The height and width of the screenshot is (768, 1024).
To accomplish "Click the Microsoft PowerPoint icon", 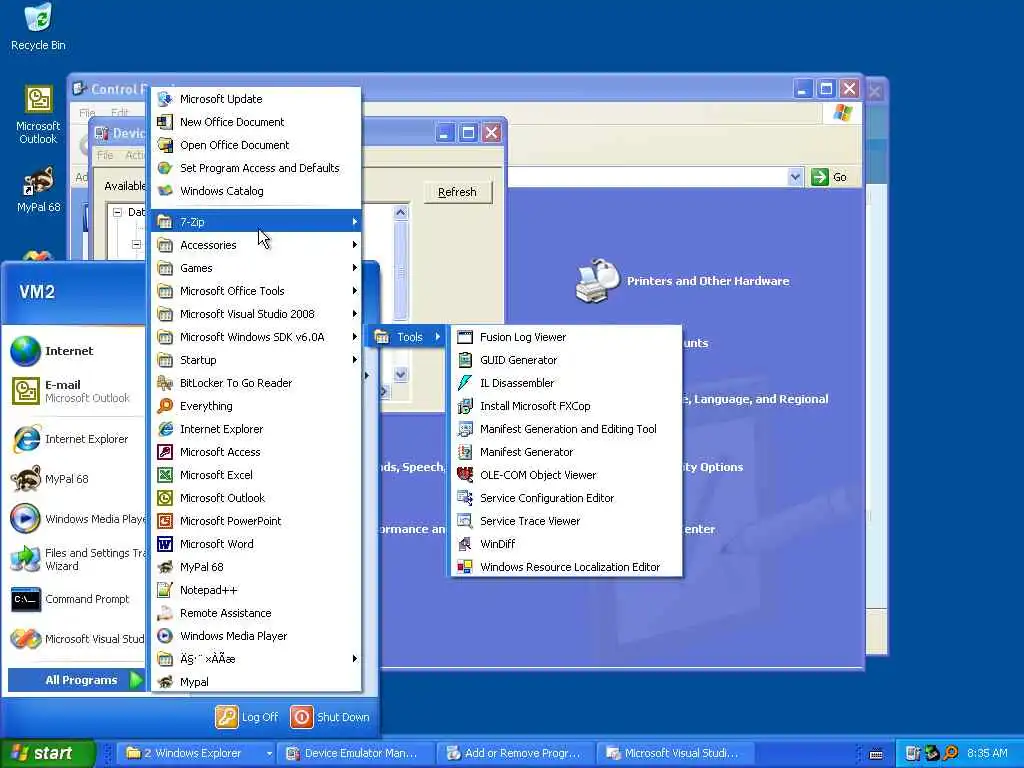I will coord(165,520).
